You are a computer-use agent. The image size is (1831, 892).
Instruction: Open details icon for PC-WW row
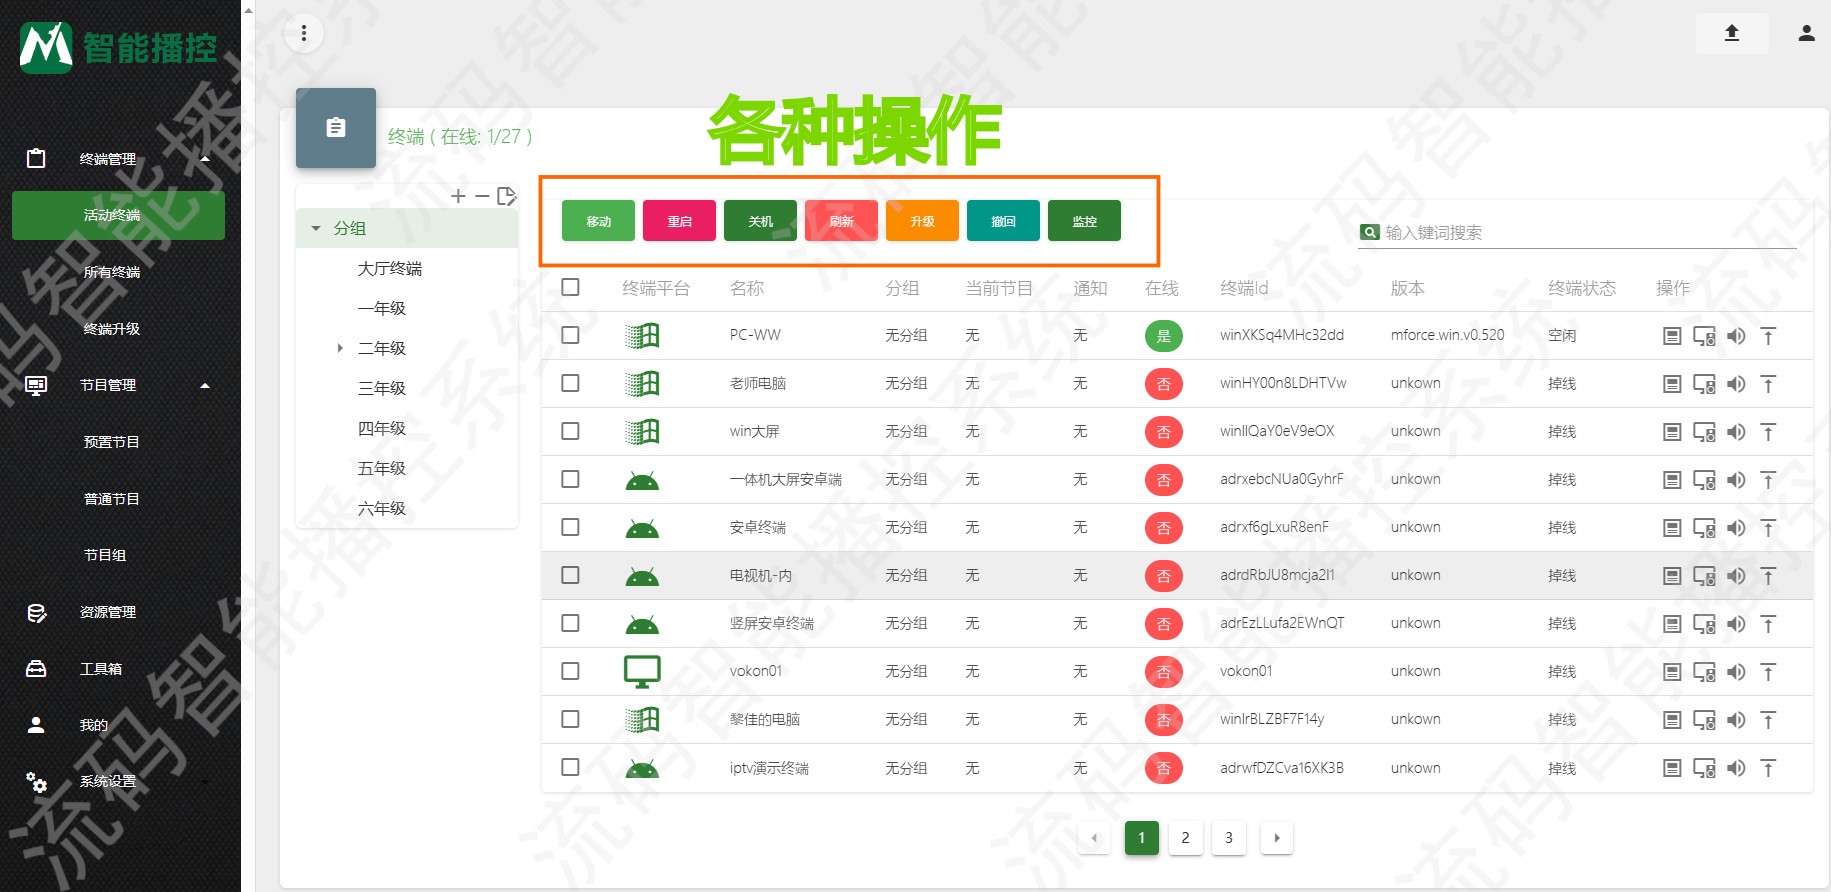(1672, 336)
